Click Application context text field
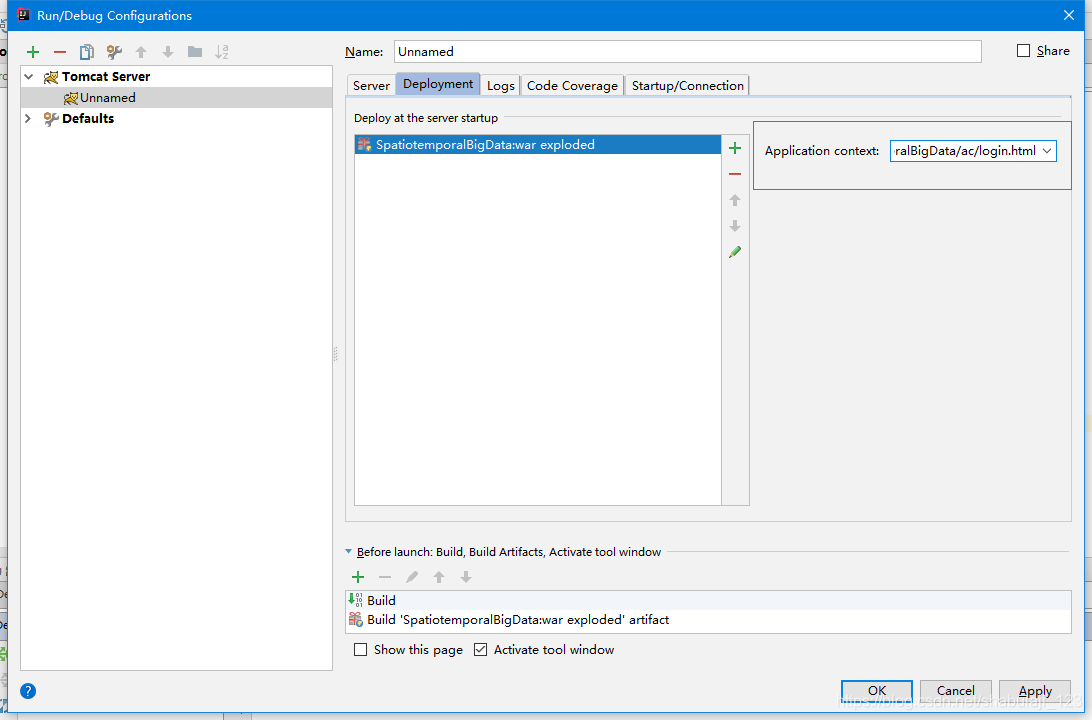 click(x=965, y=151)
